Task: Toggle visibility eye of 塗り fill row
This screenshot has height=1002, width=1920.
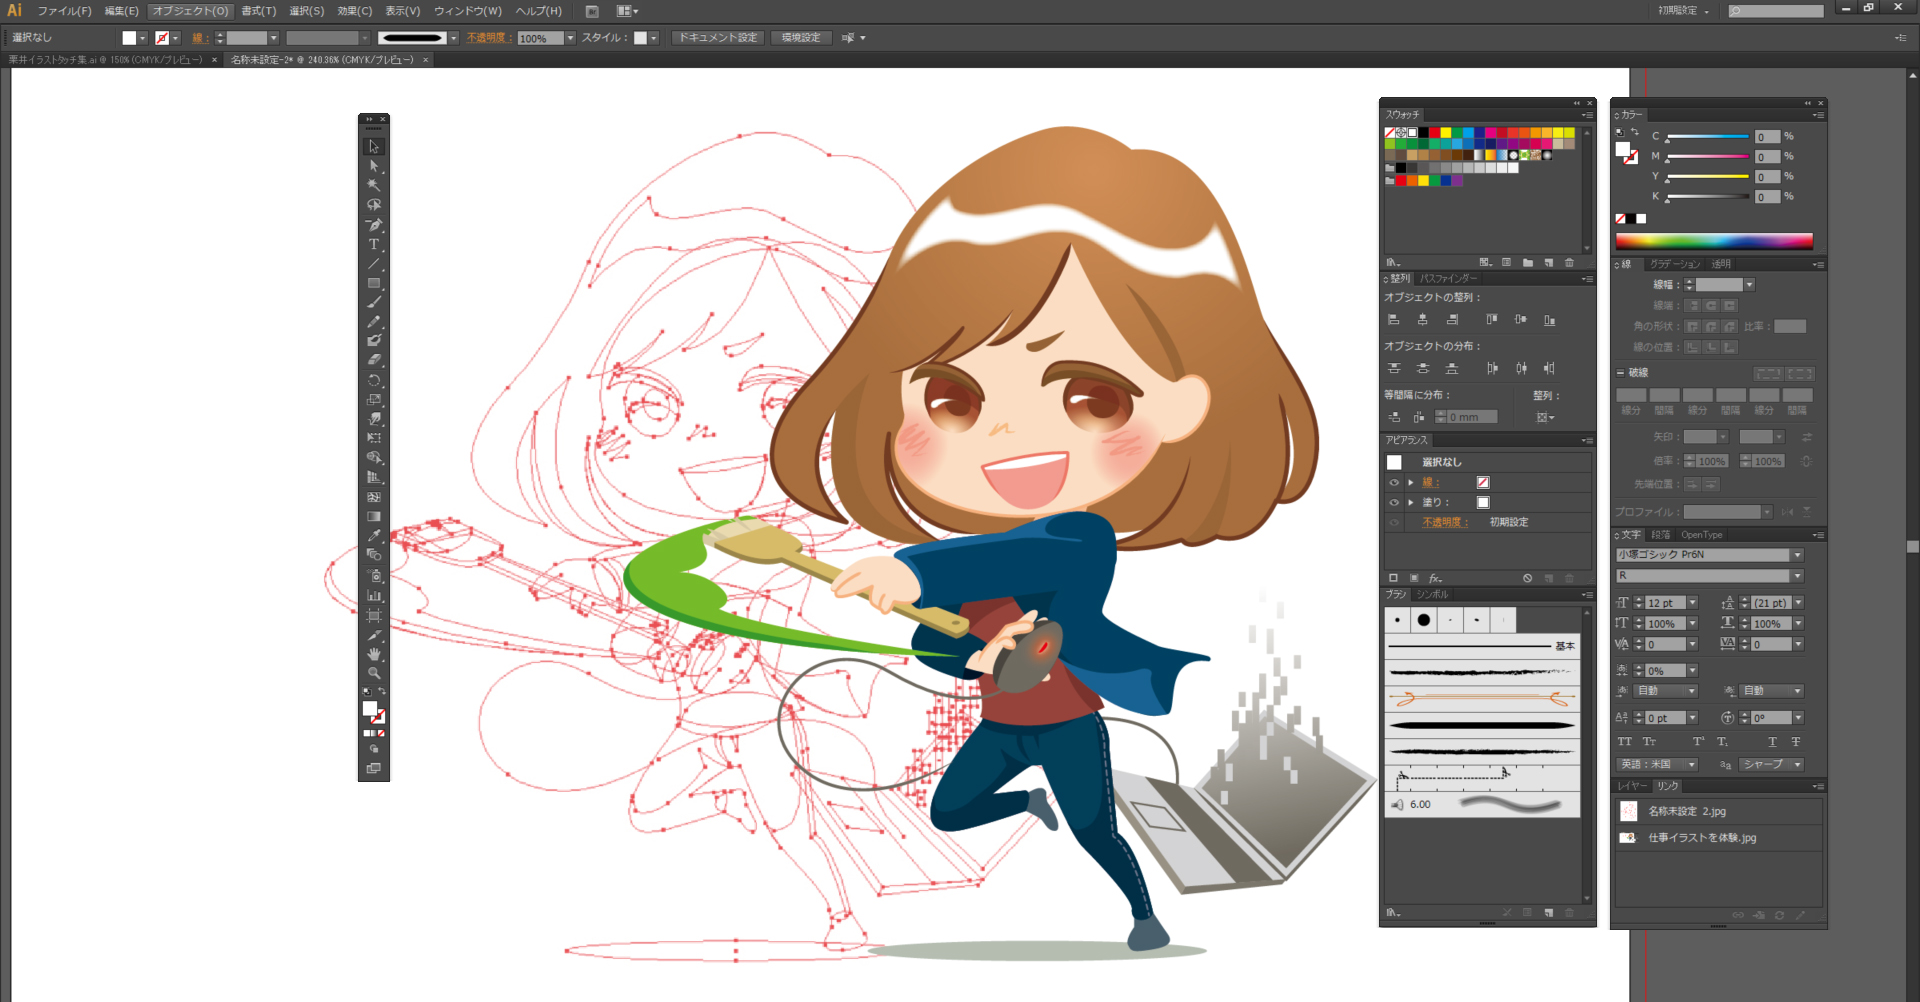Action: point(1394,503)
